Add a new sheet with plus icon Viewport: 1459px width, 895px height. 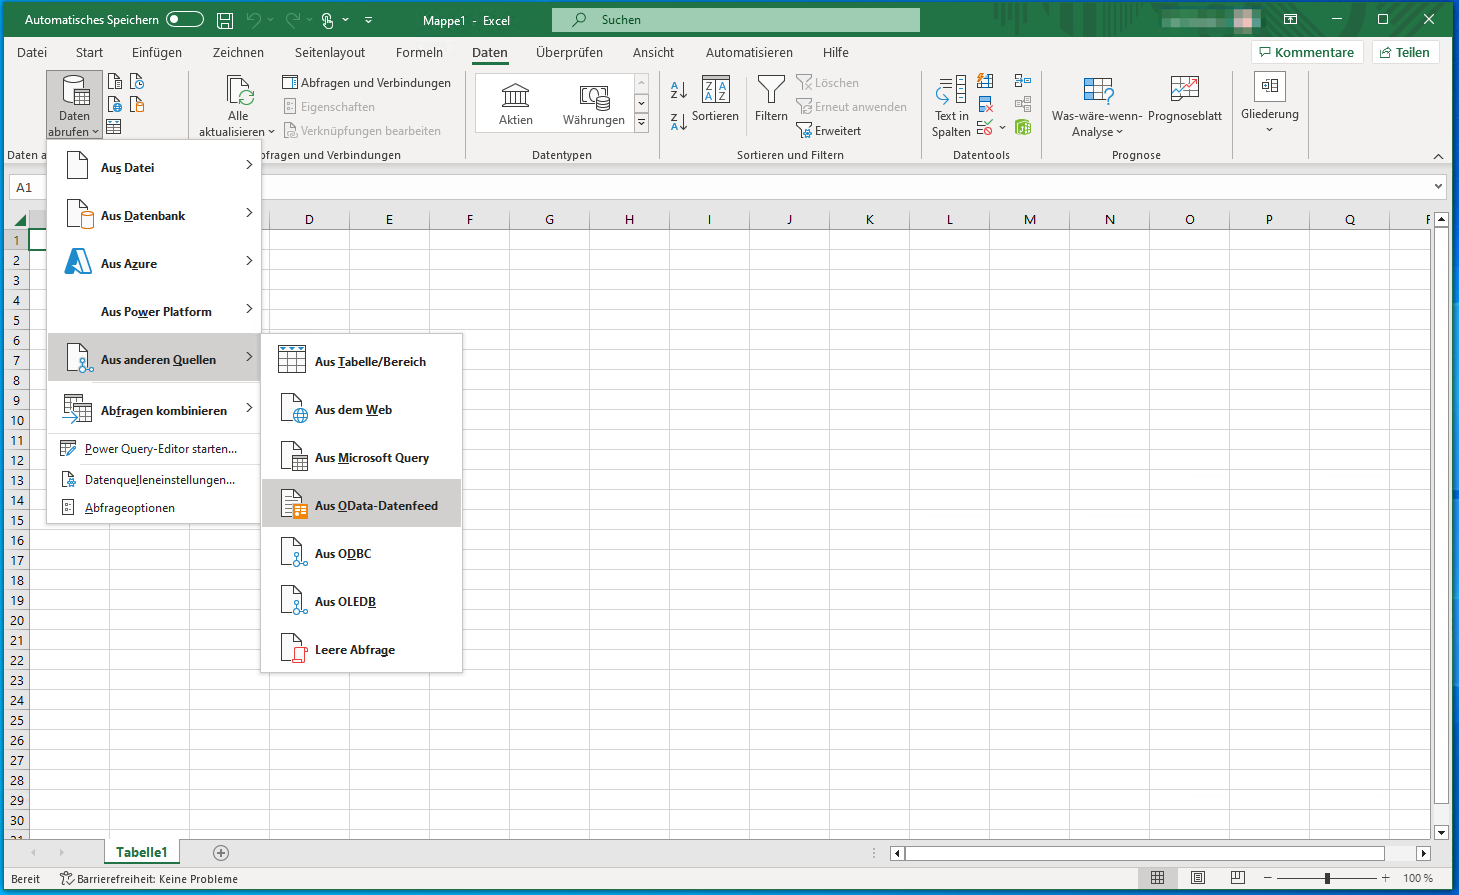click(221, 853)
